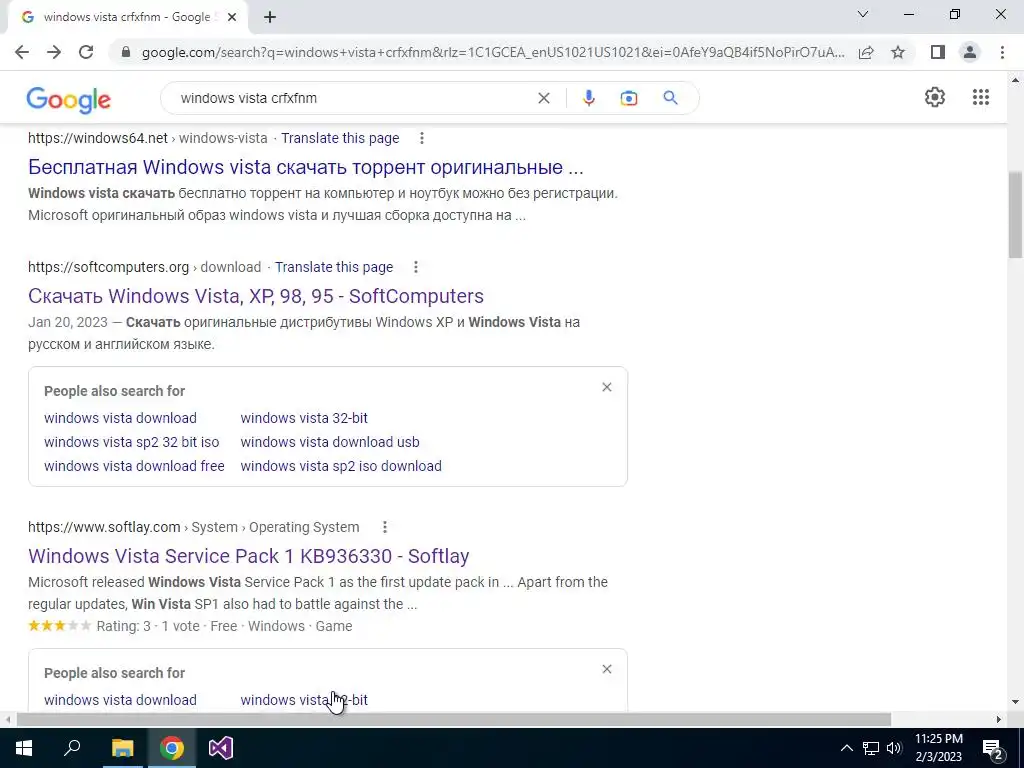Close the second 'People also search for' box
The width and height of the screenshot is (1024, 768).
(x=607, y=669)
